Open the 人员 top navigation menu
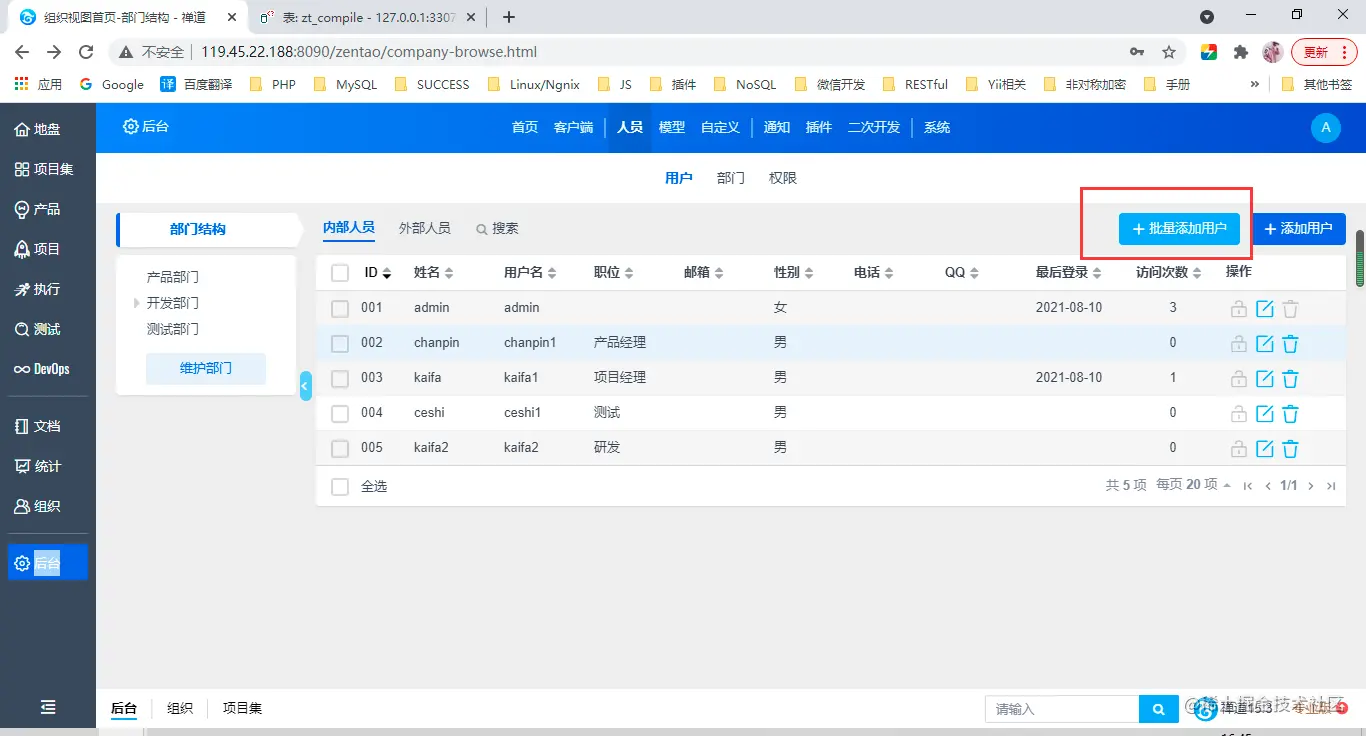1366x736 pixels. pyautogui.click(x=630, y=128)
